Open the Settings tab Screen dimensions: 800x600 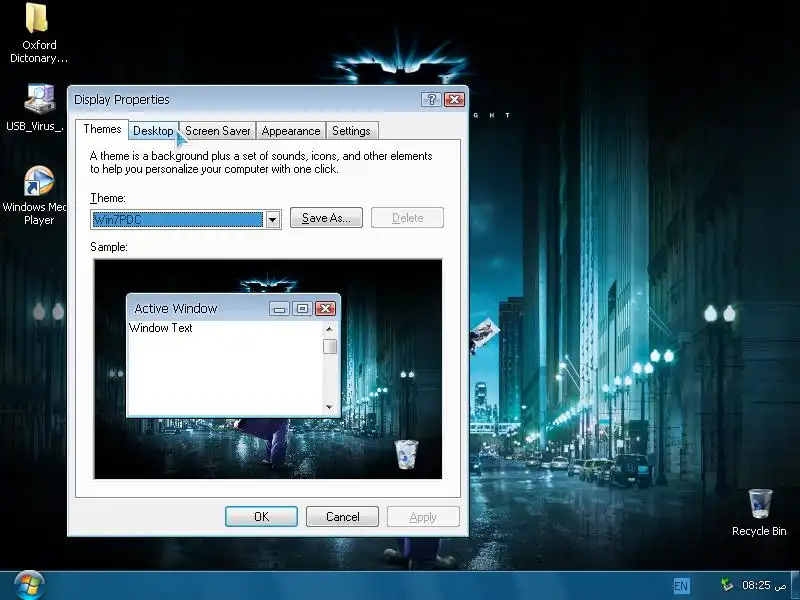pyautogui.click(x=352, y=131)
